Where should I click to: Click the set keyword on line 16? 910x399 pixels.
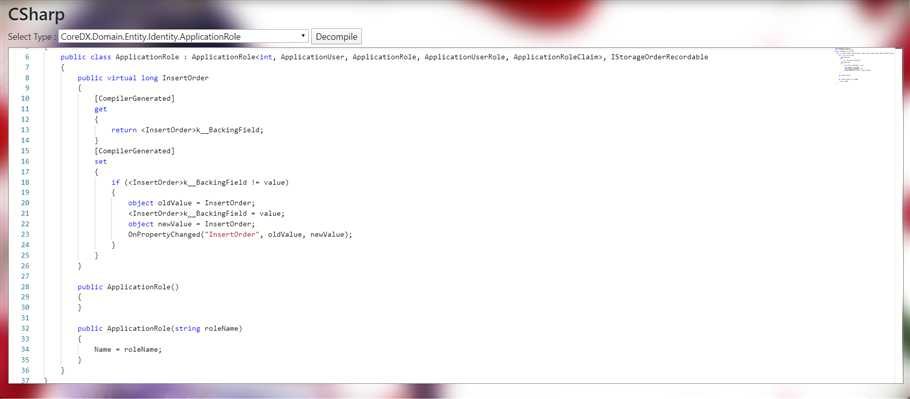click(101, 161)
